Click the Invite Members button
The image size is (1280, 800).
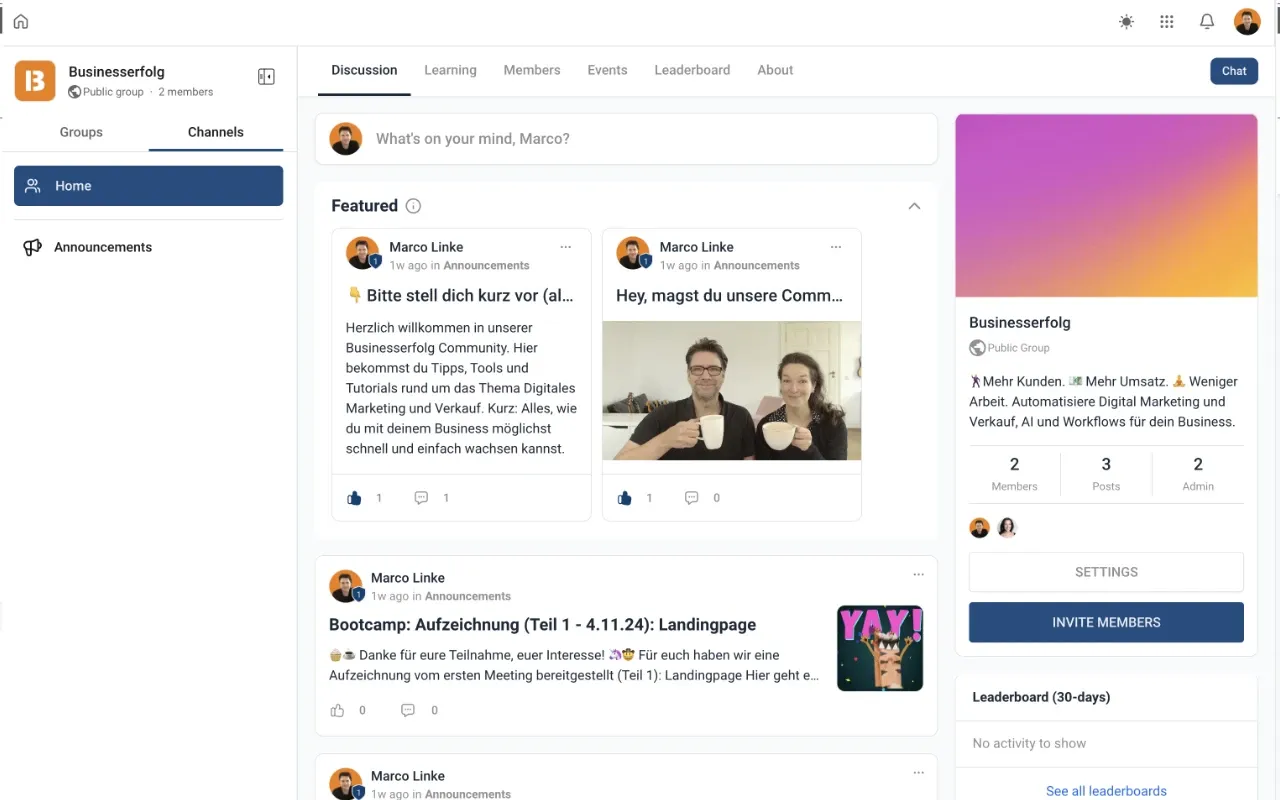click(x=1106, y=621)
